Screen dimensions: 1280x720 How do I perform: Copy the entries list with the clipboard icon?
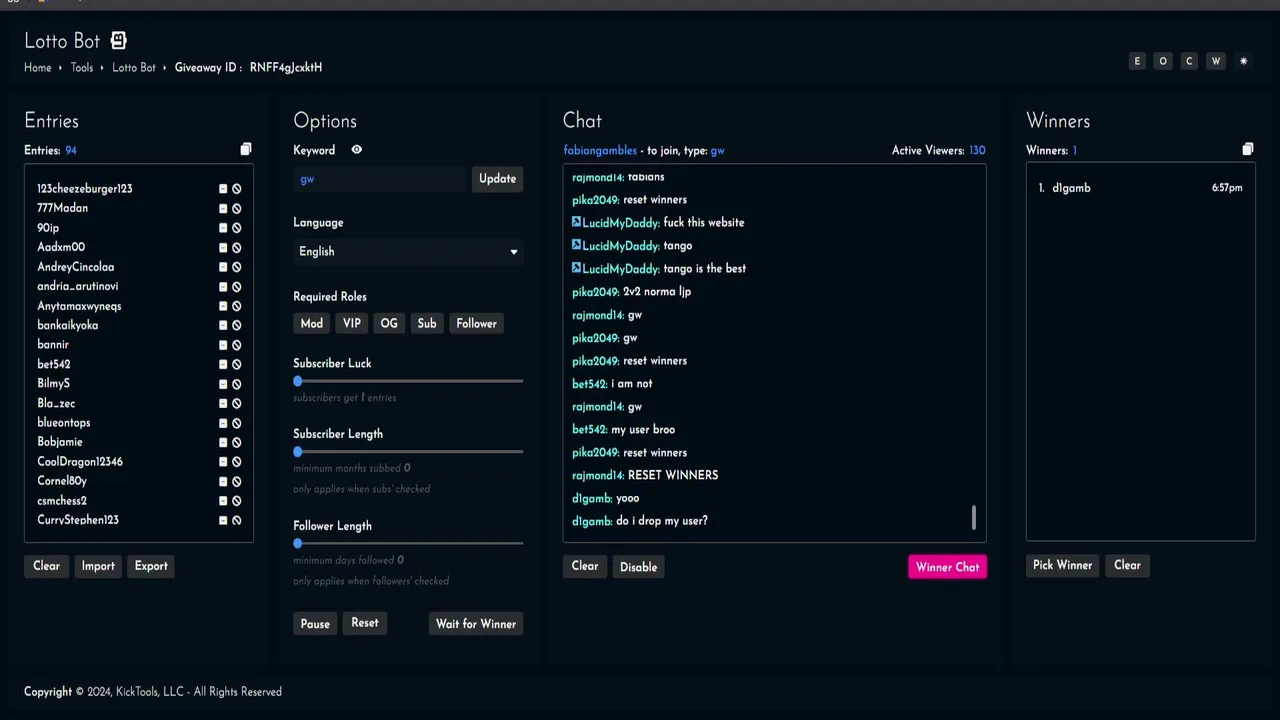pyautogui.click(x=246, y=150)
